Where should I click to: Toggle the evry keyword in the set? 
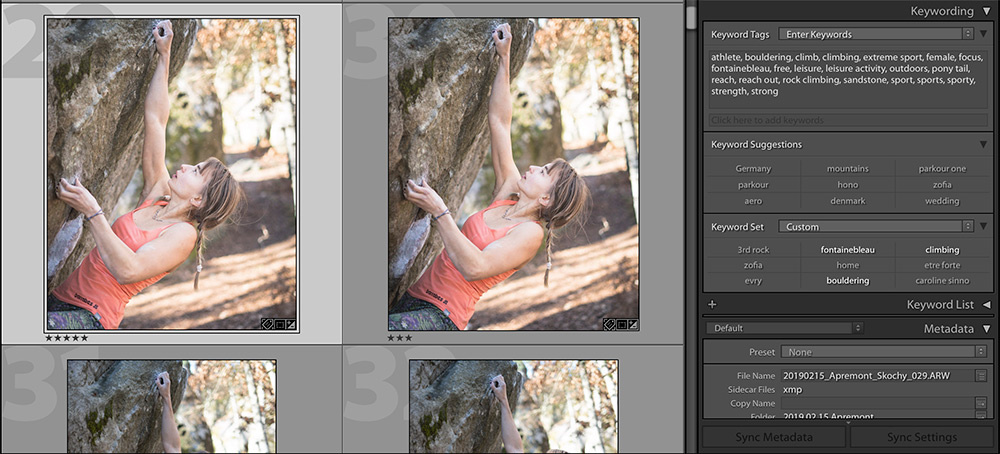click(x=753, y=281)
